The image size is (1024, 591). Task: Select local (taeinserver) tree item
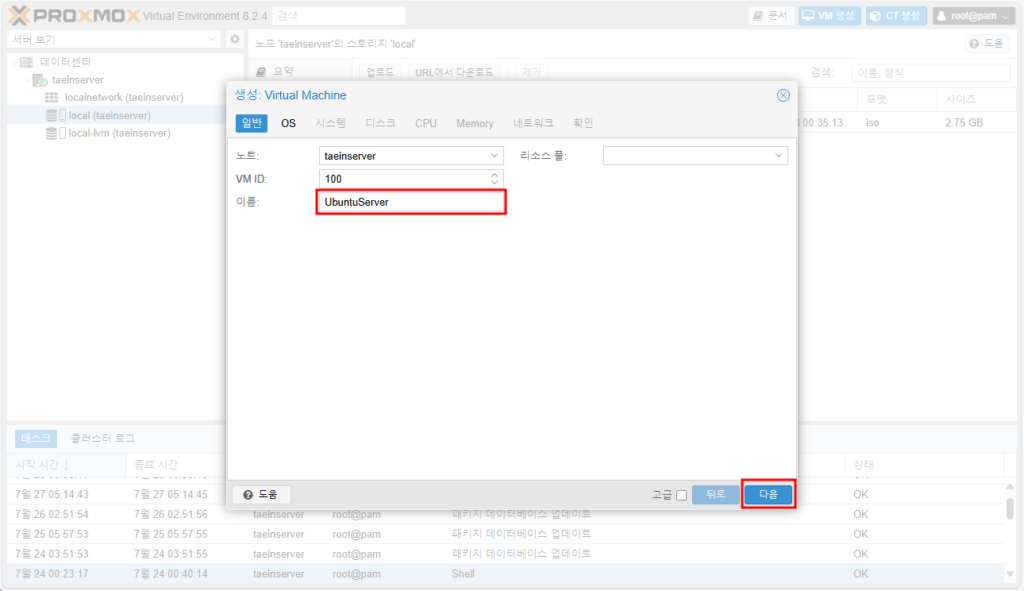[110, 116]
